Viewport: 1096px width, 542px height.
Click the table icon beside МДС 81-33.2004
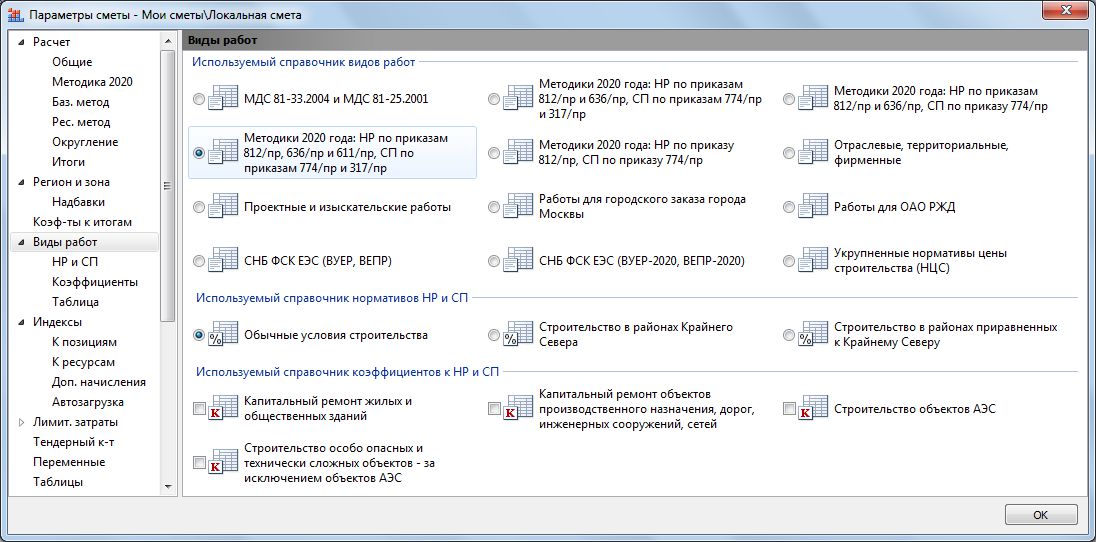(x=224, y=99)
